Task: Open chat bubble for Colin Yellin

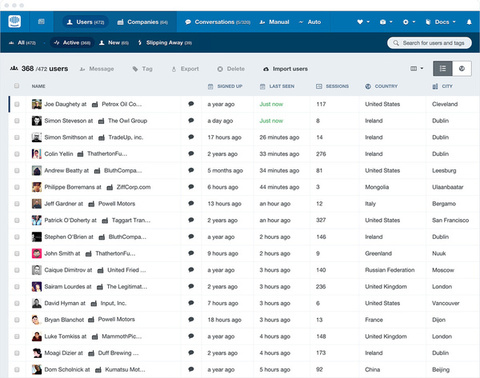Action: 191,154
